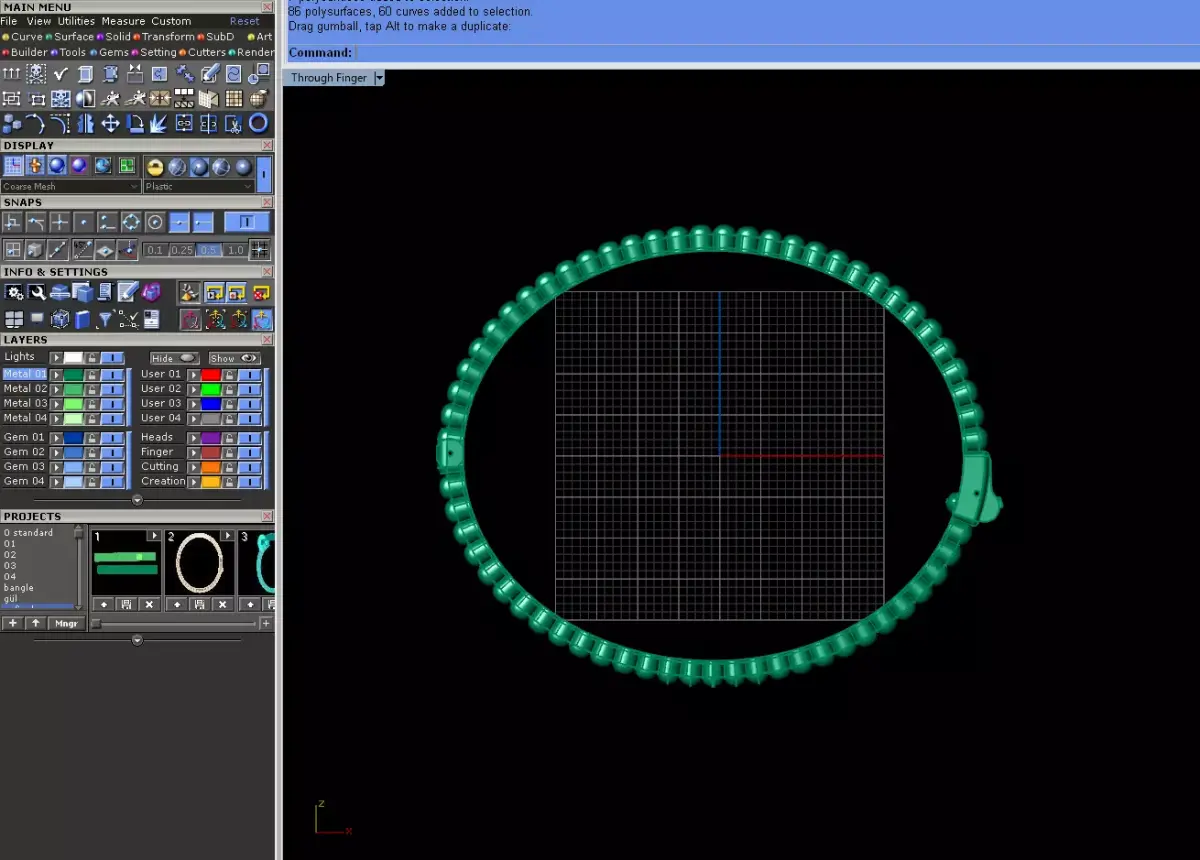
Task: Click the chain link join icon
Action: coord(184,122)
